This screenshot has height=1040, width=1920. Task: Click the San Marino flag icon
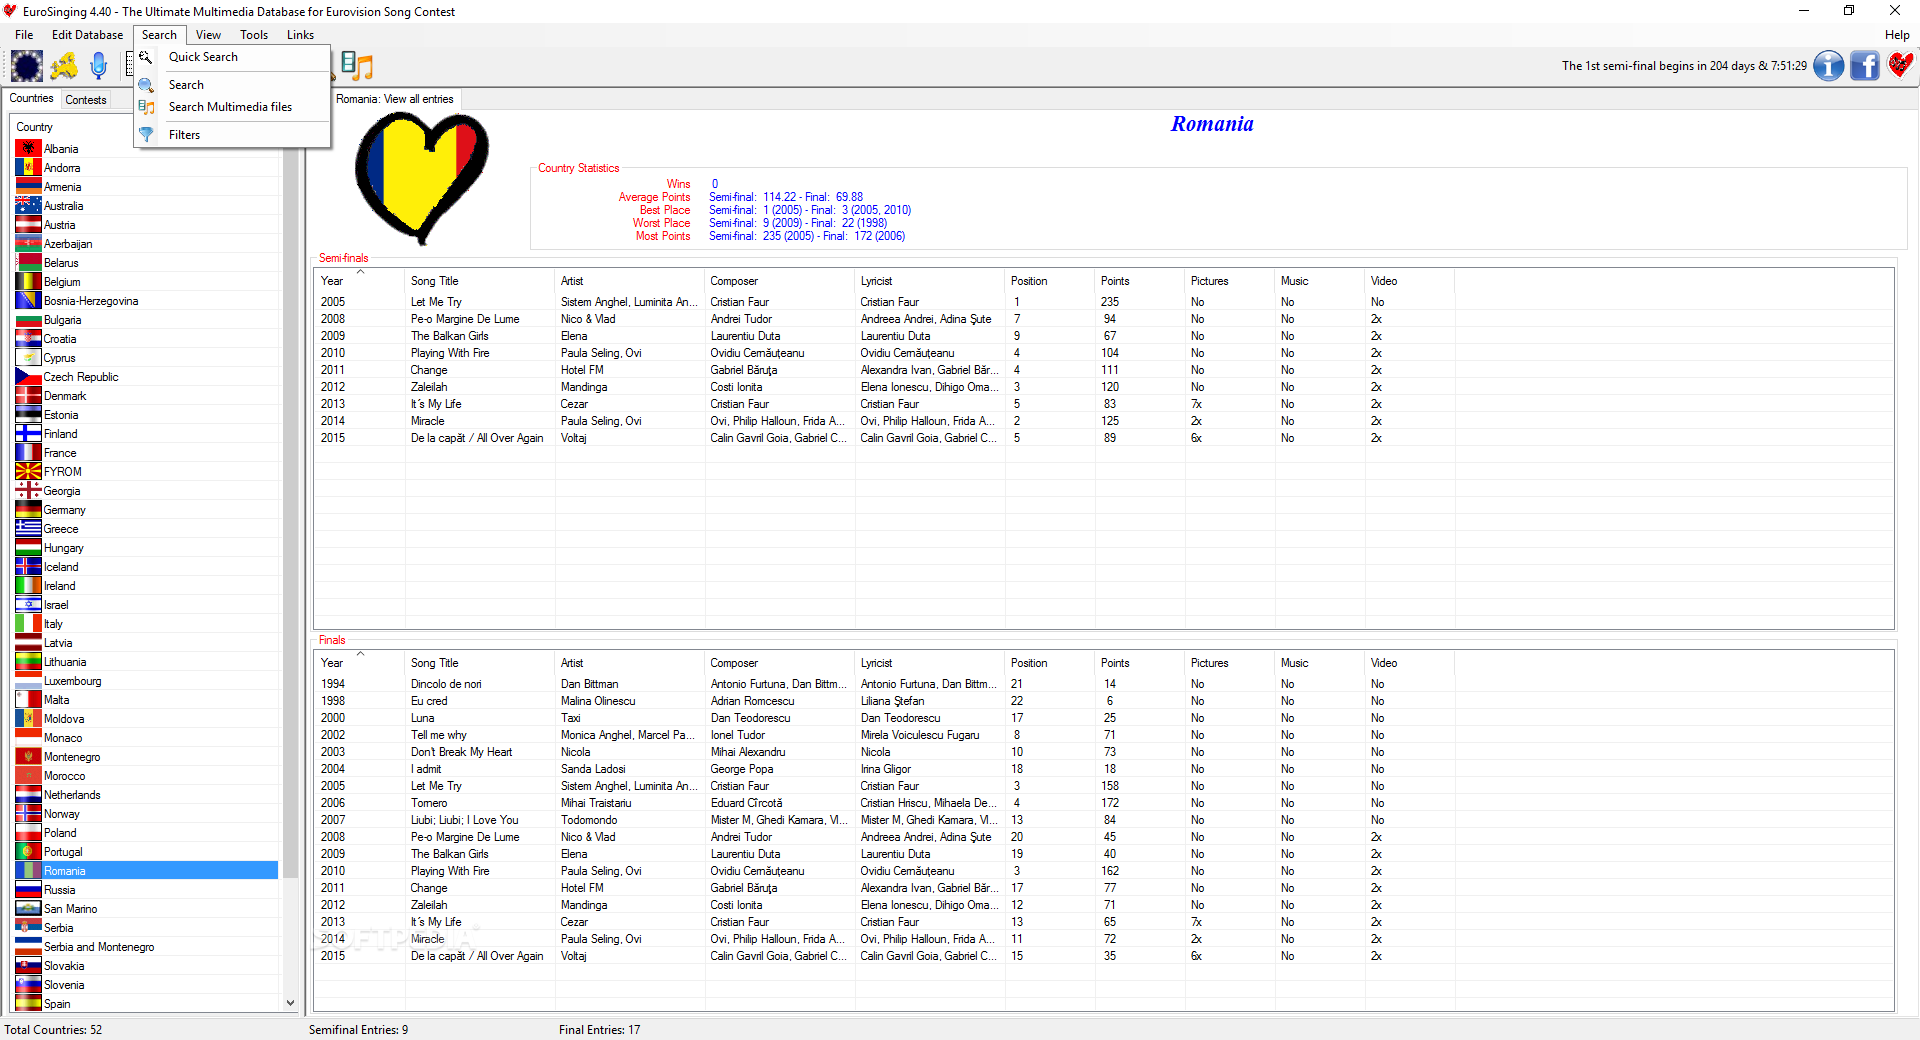28,909
